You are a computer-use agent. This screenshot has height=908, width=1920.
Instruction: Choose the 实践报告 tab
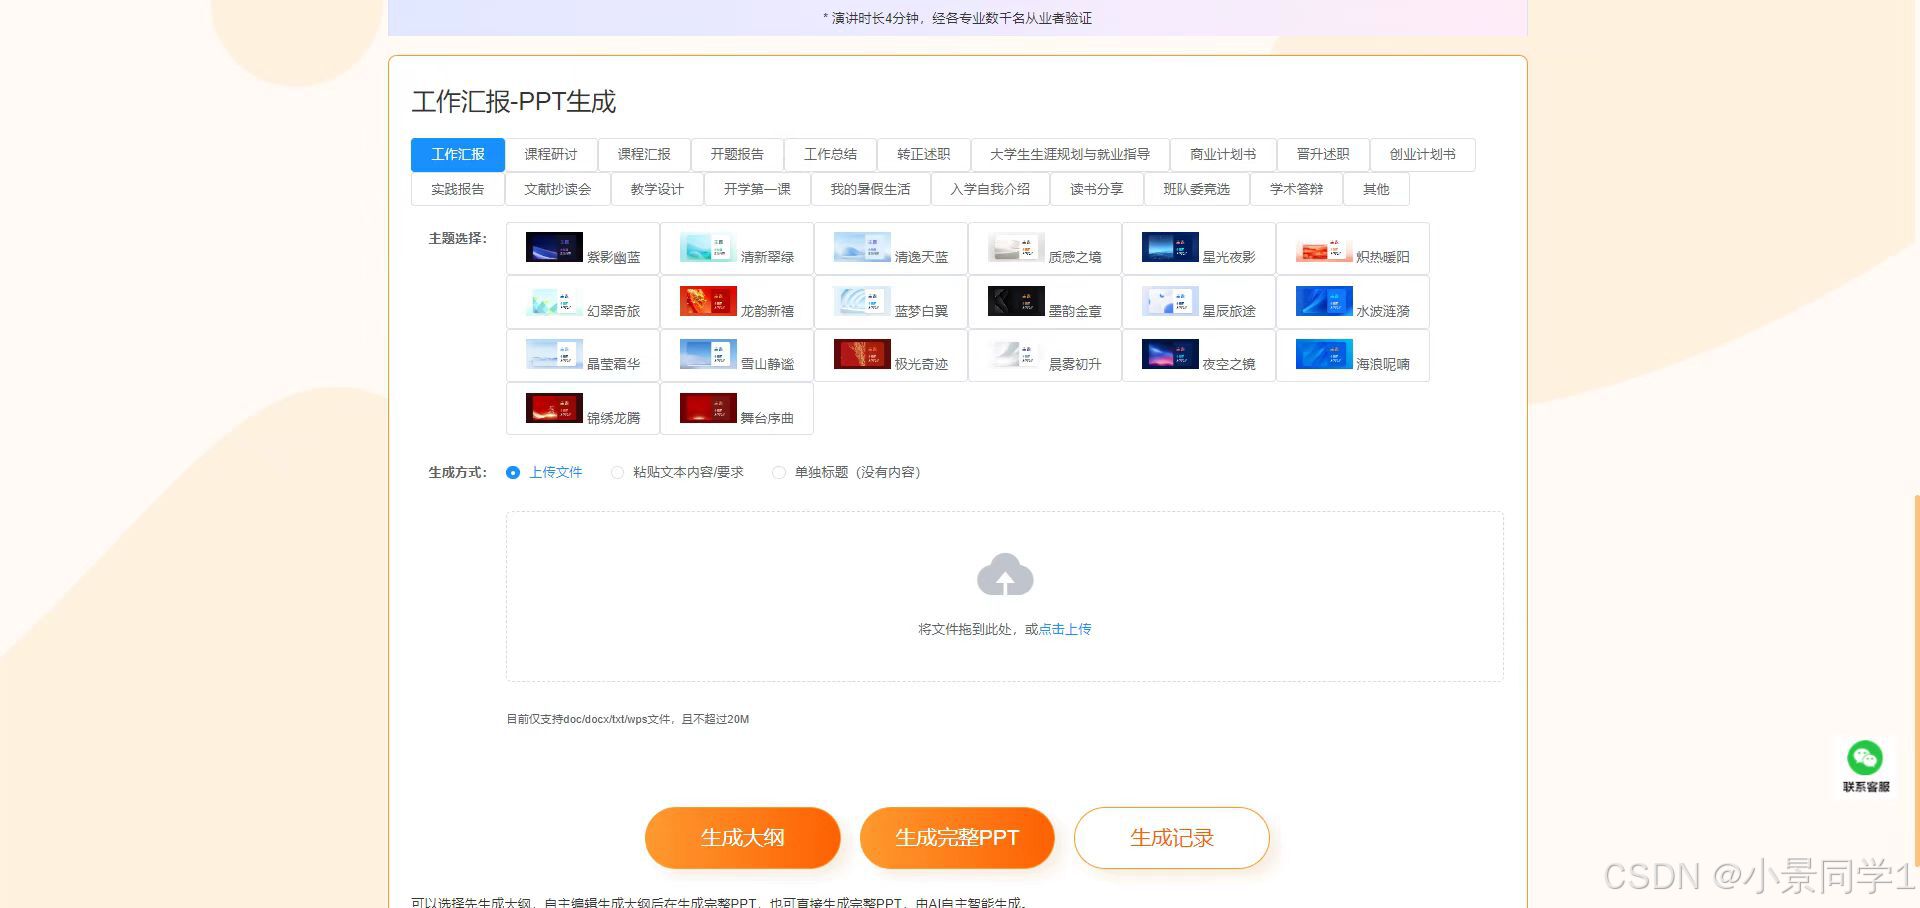458,189
